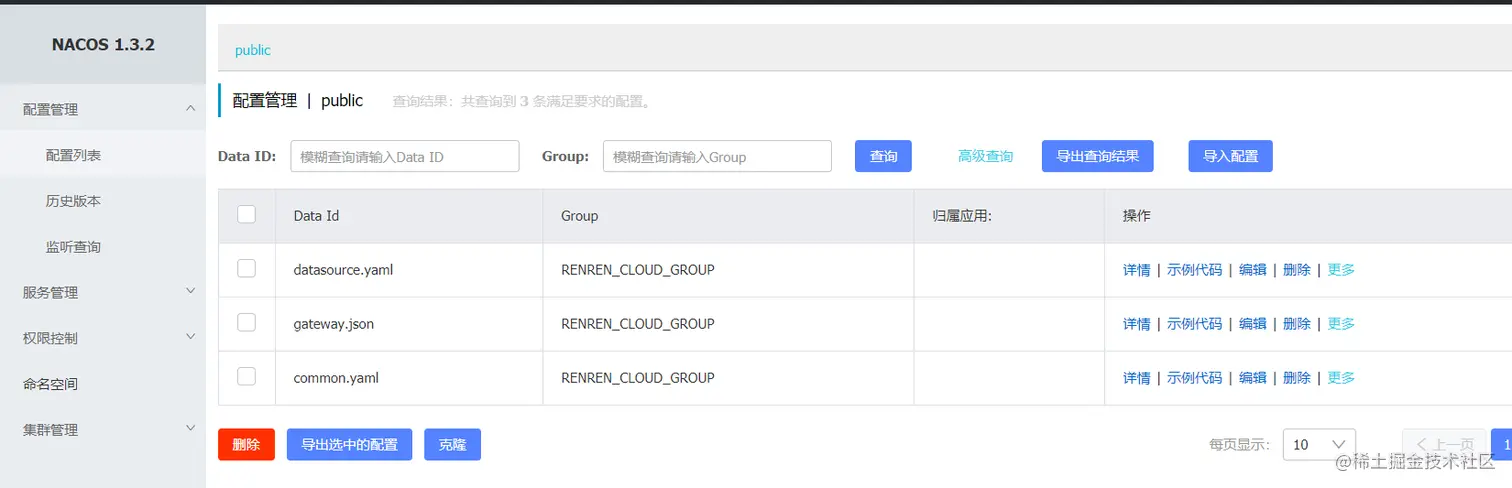The height and width of the screenshot is (488, 1512).
Task: Open the 配置列表 menu item
Action: click(x=73, y=155)
